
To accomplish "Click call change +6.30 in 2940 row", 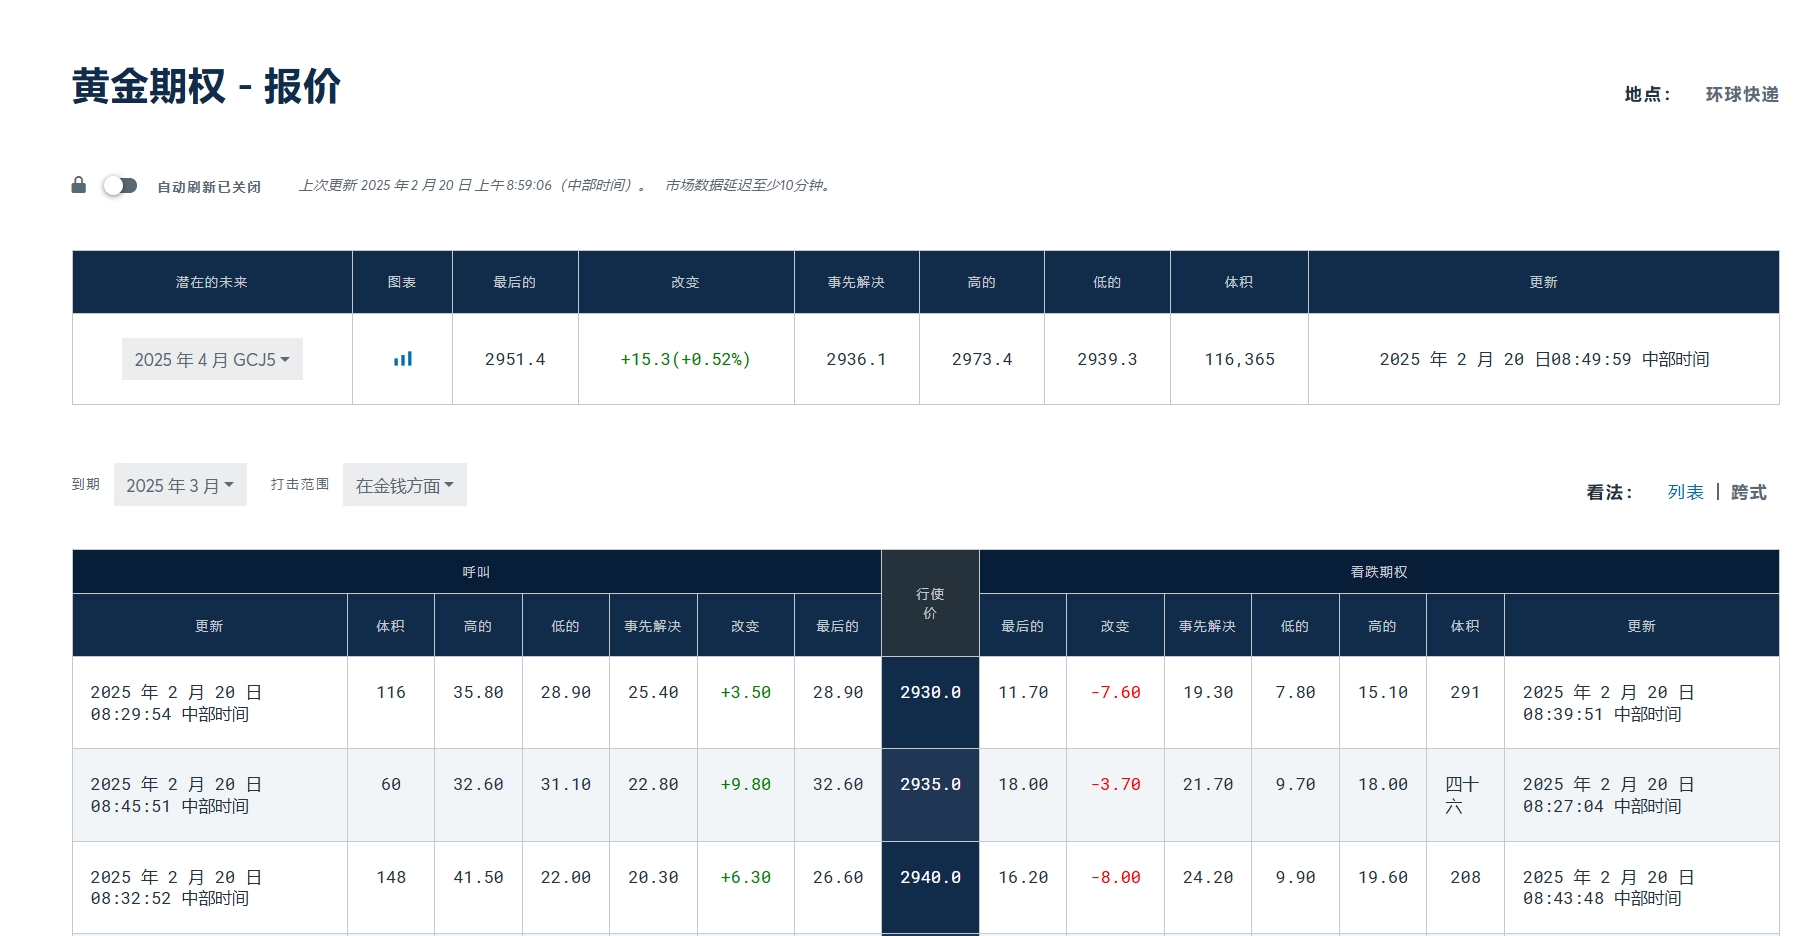I will pyautogui.click(x=746, y=877).
